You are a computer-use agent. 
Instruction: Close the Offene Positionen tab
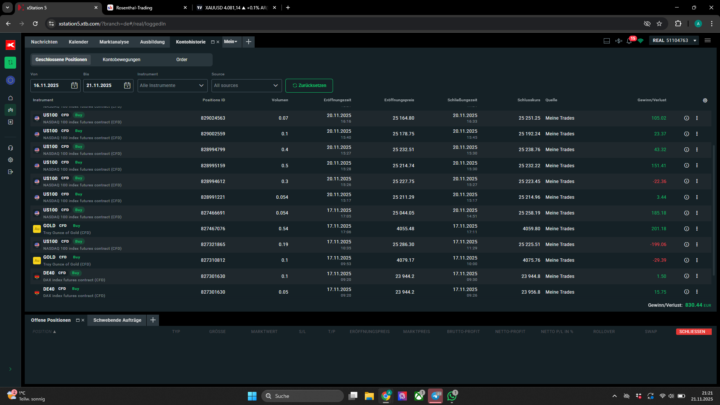[83, 320]
